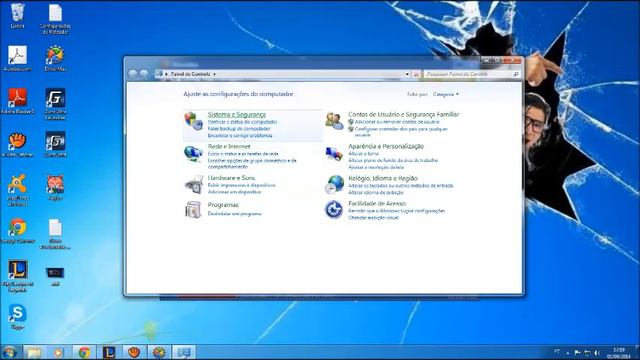Click Ajustar a resolução da tela link
The image size is (640, 360).
pos(376,167)
